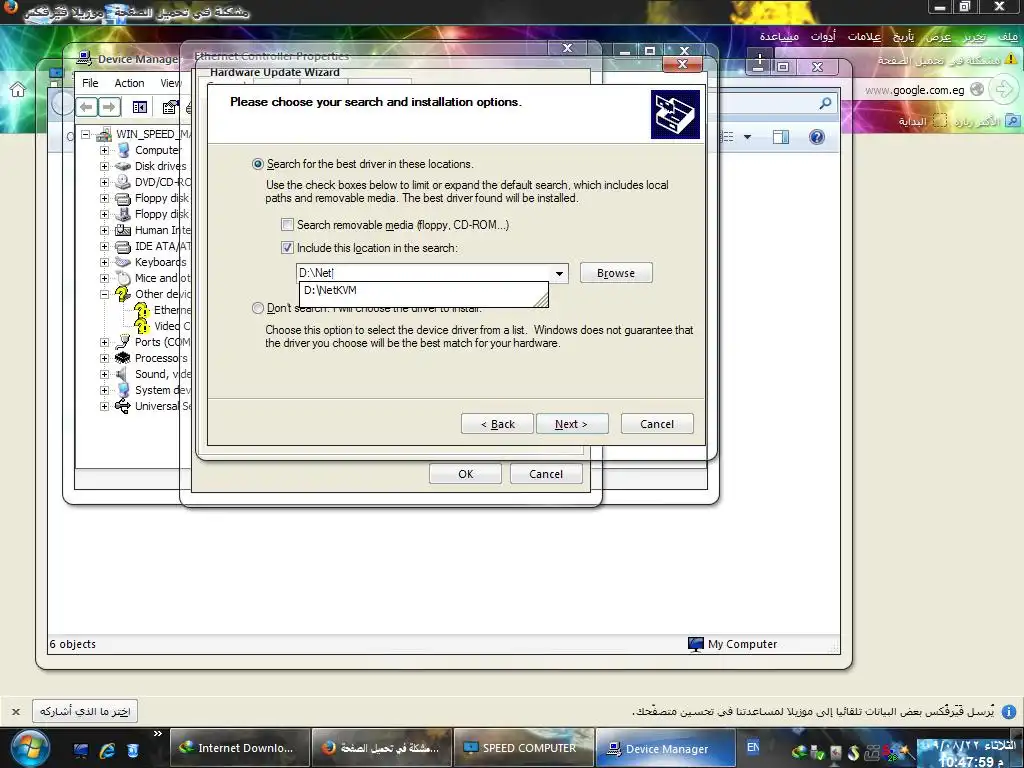This screenshot has height=768, width=1024.
Task: Click Cancel in Ethernet Controller Properties dialog
Action: 546,473
